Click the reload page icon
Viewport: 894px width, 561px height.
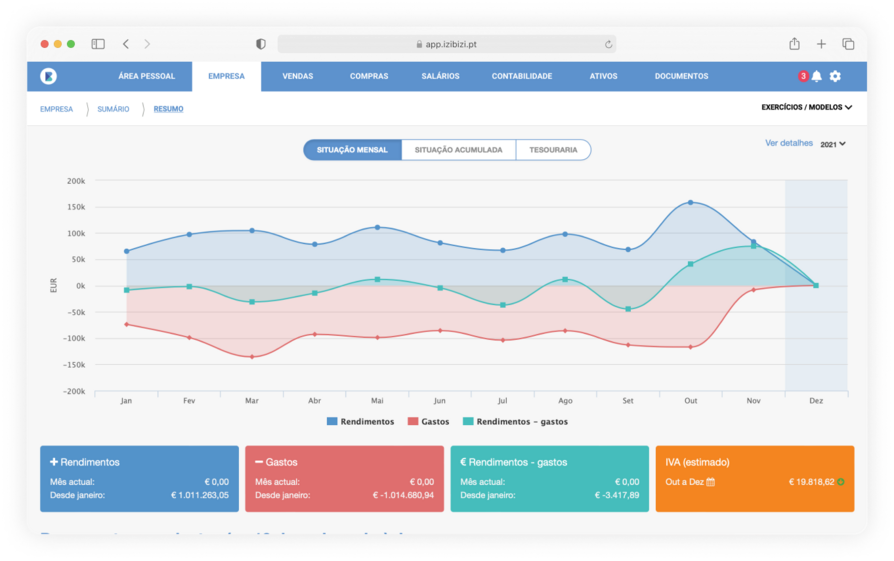pos(608,44)
